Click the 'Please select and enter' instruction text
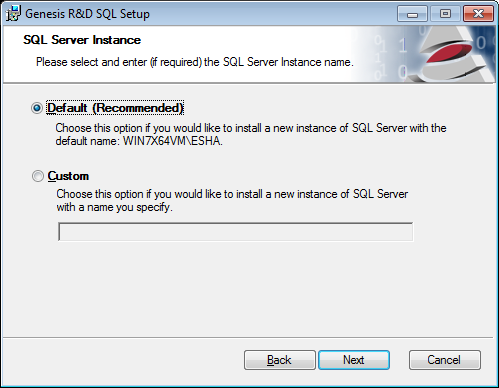This screenshot has width=499, height=388. coord(195,62)
